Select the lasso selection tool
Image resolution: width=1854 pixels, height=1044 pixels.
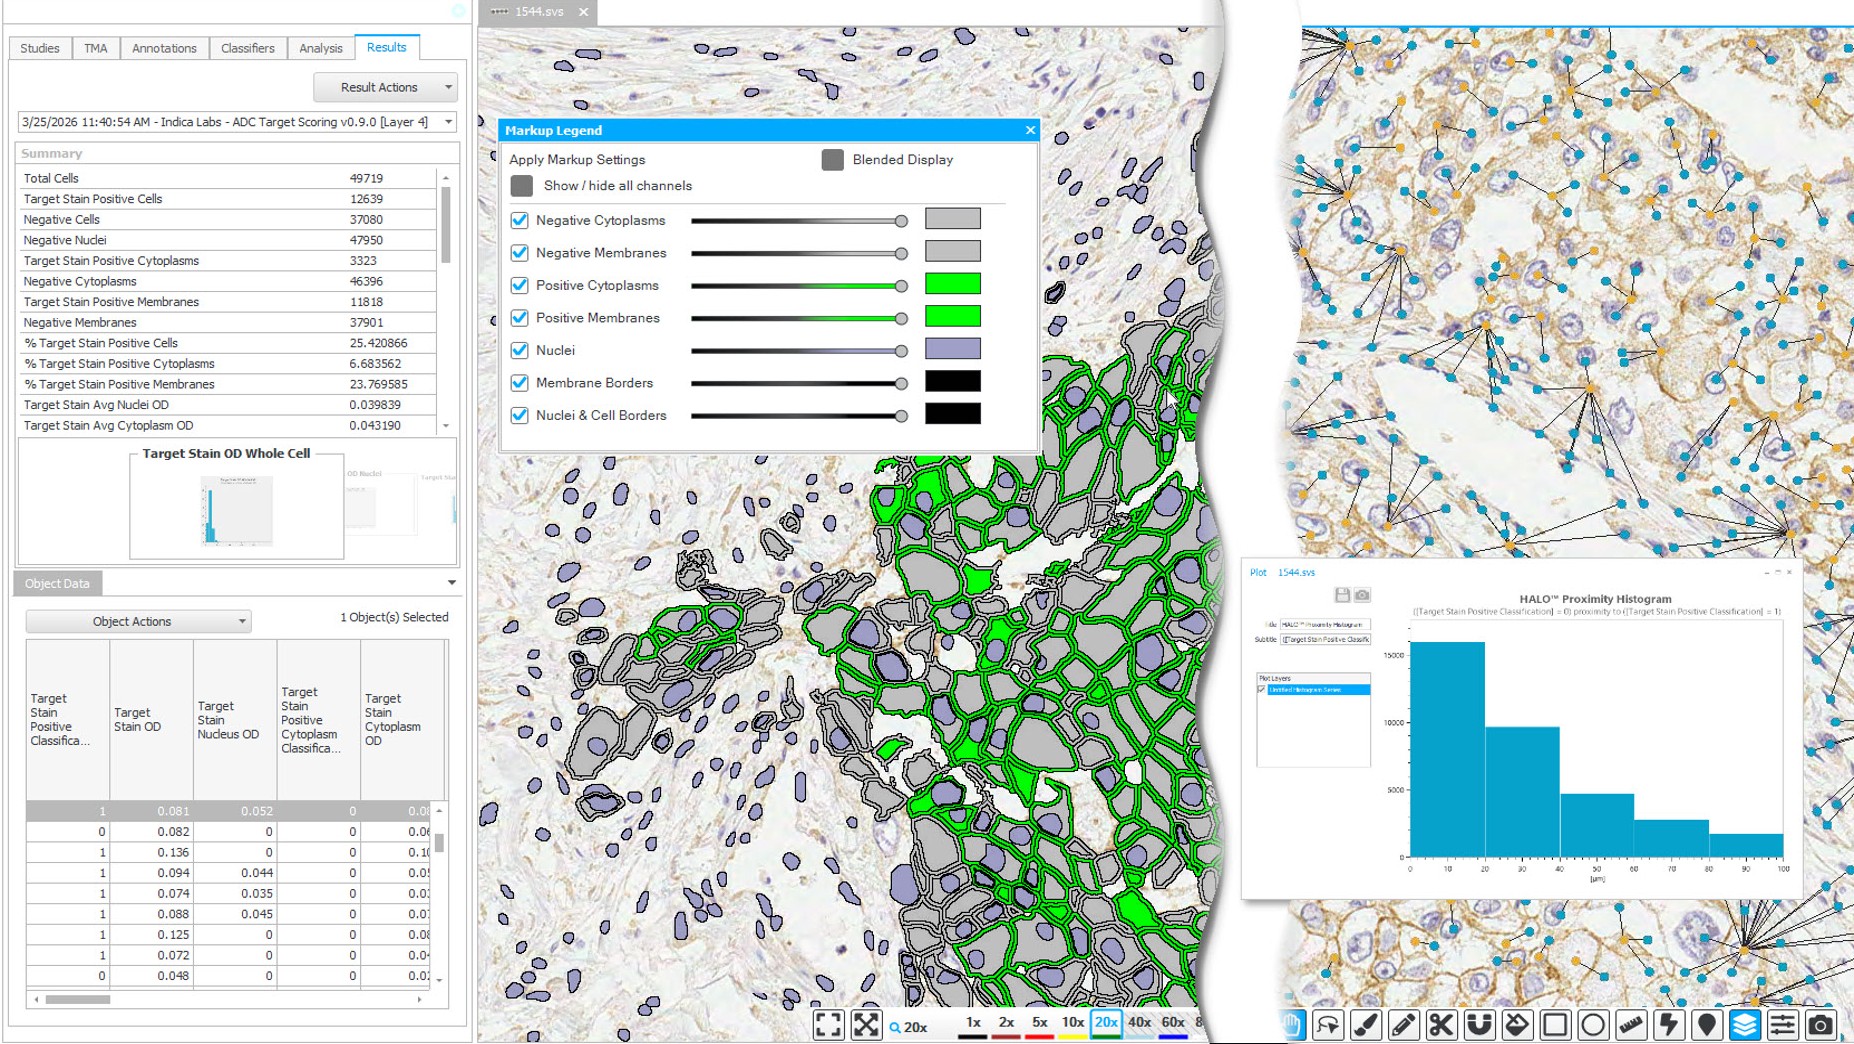pos(1328,1024)
